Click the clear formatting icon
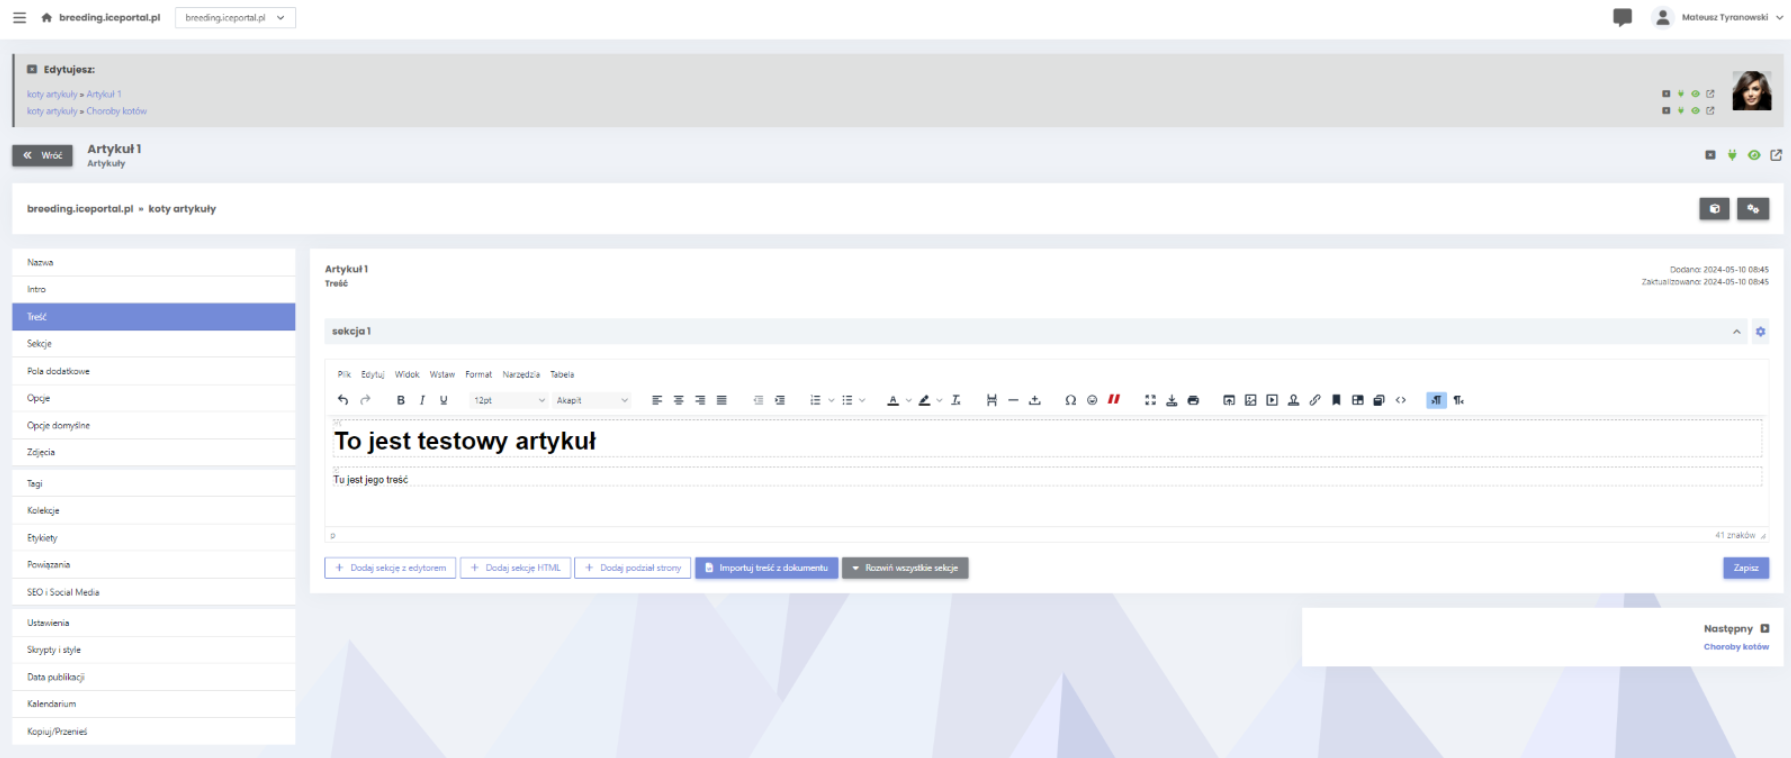Screen dimensions: 1791x758 click(x=956, y=400)
